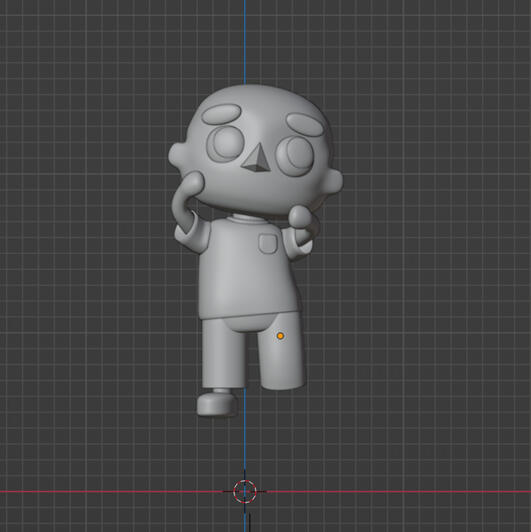Select the pyramid-shaped nose on the character

[257, 157]
